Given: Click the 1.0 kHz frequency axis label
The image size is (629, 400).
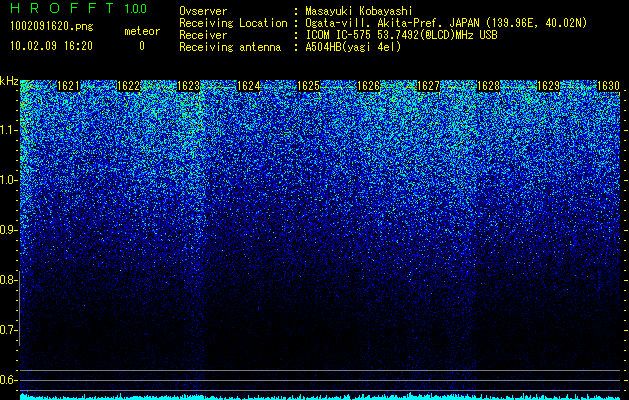Looking at the screenshot, I should 8,180.
